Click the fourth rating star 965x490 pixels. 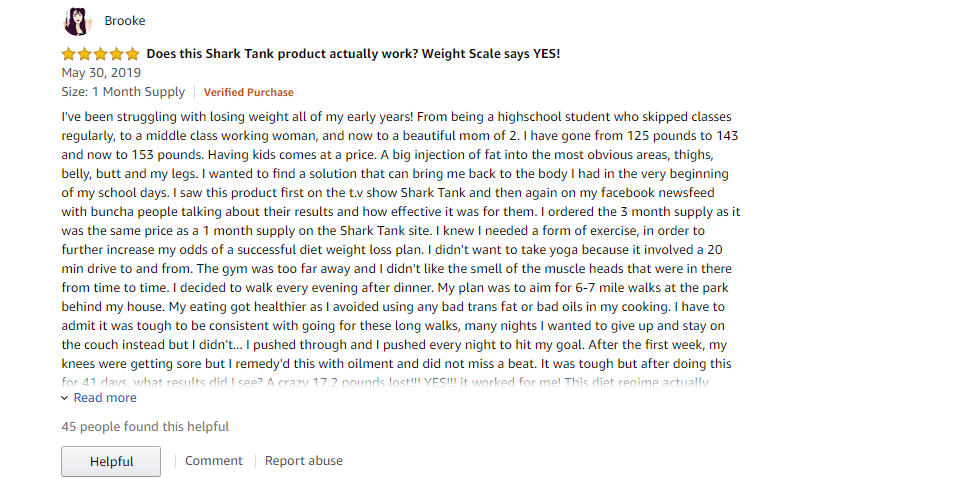117,54
